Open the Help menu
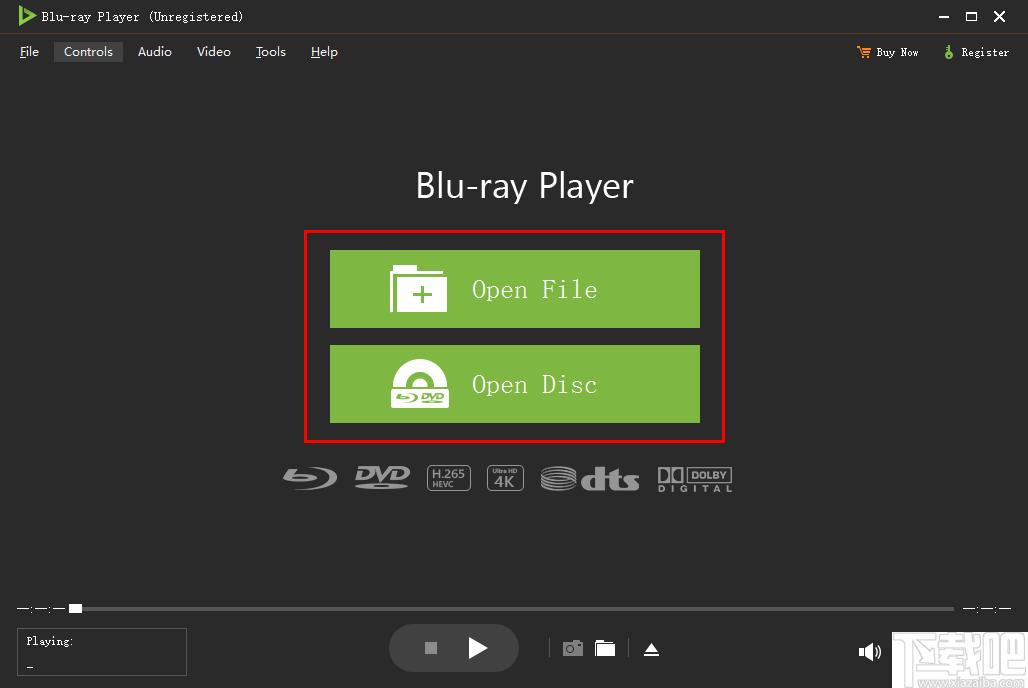Image resolution: width=1028 pixels, height=688 pixels. (324, 52)
